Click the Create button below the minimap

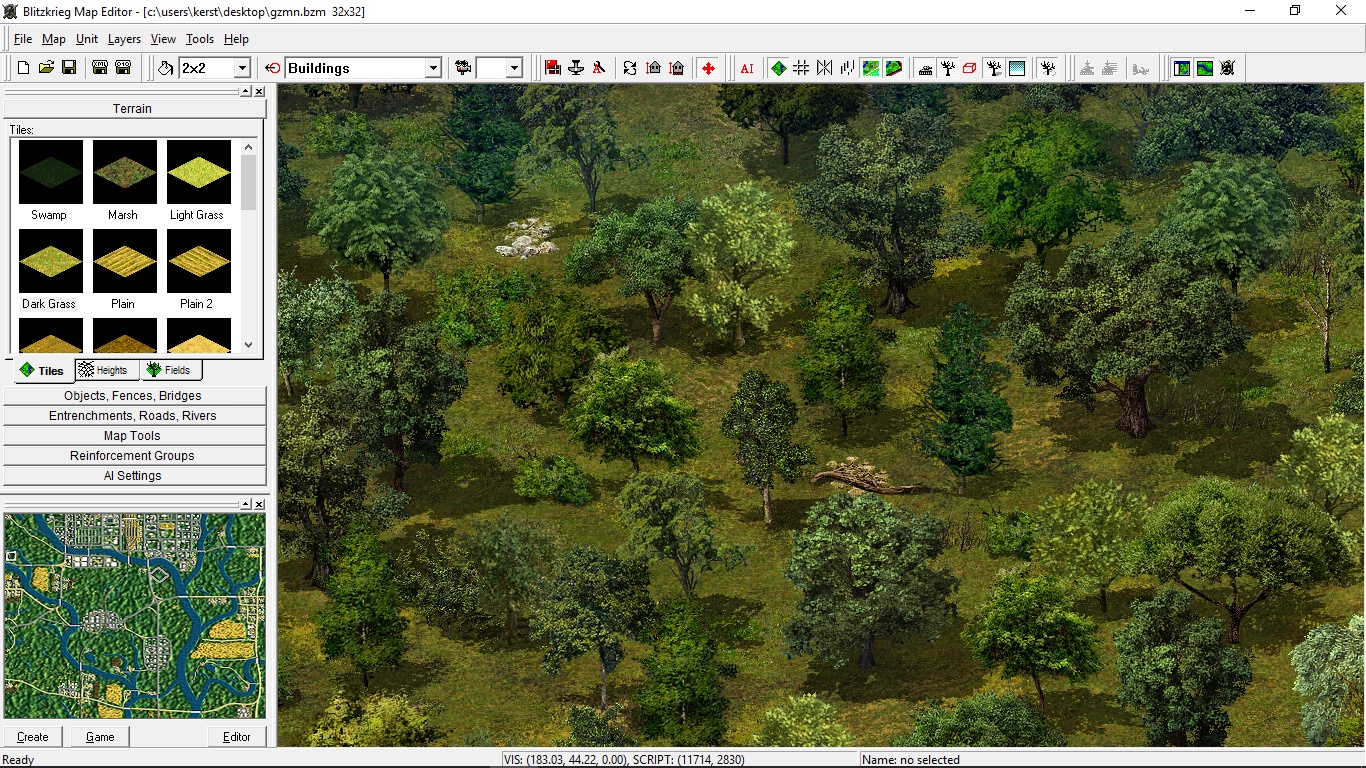(33, 737)
